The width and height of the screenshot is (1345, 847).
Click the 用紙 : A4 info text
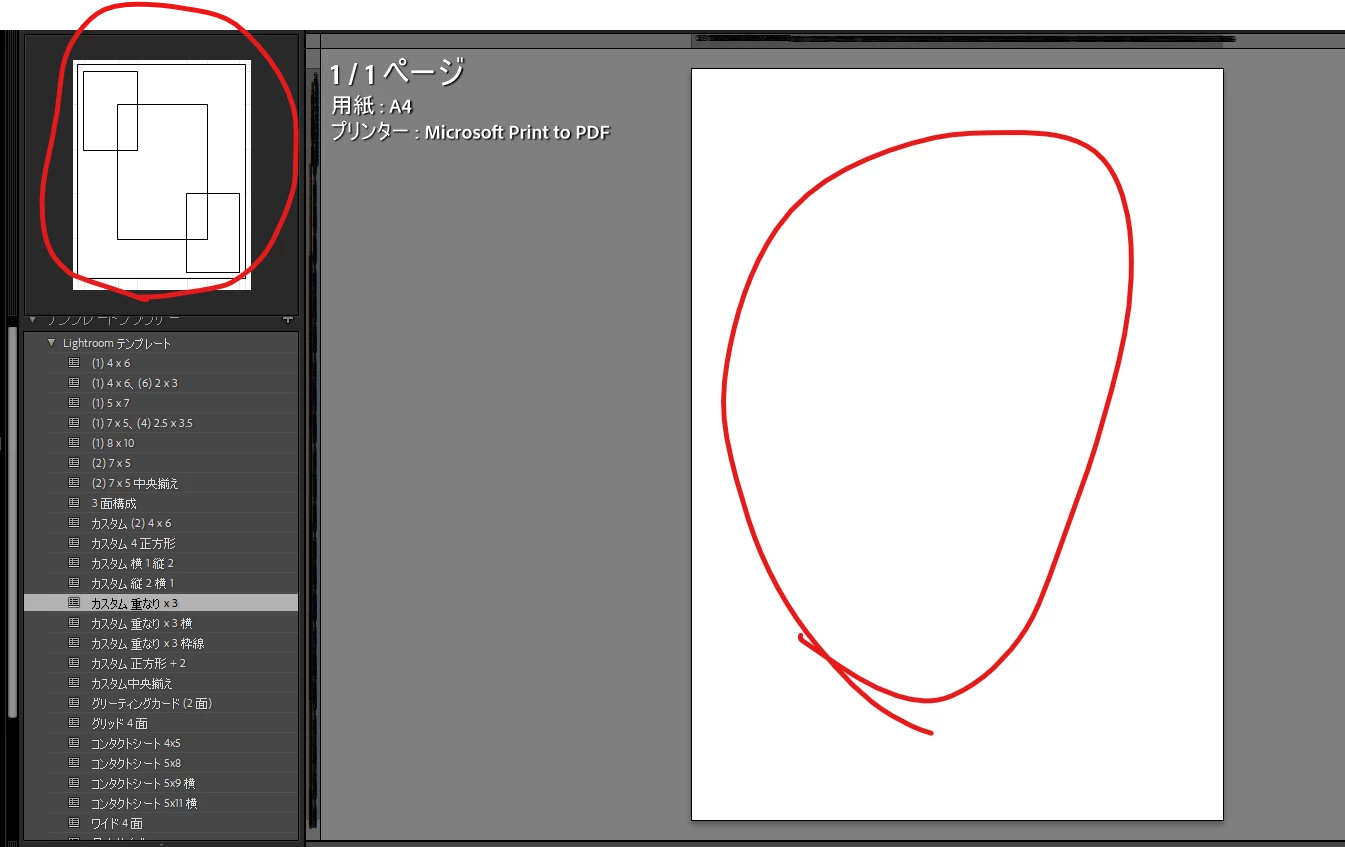click(x=372, y=107)
